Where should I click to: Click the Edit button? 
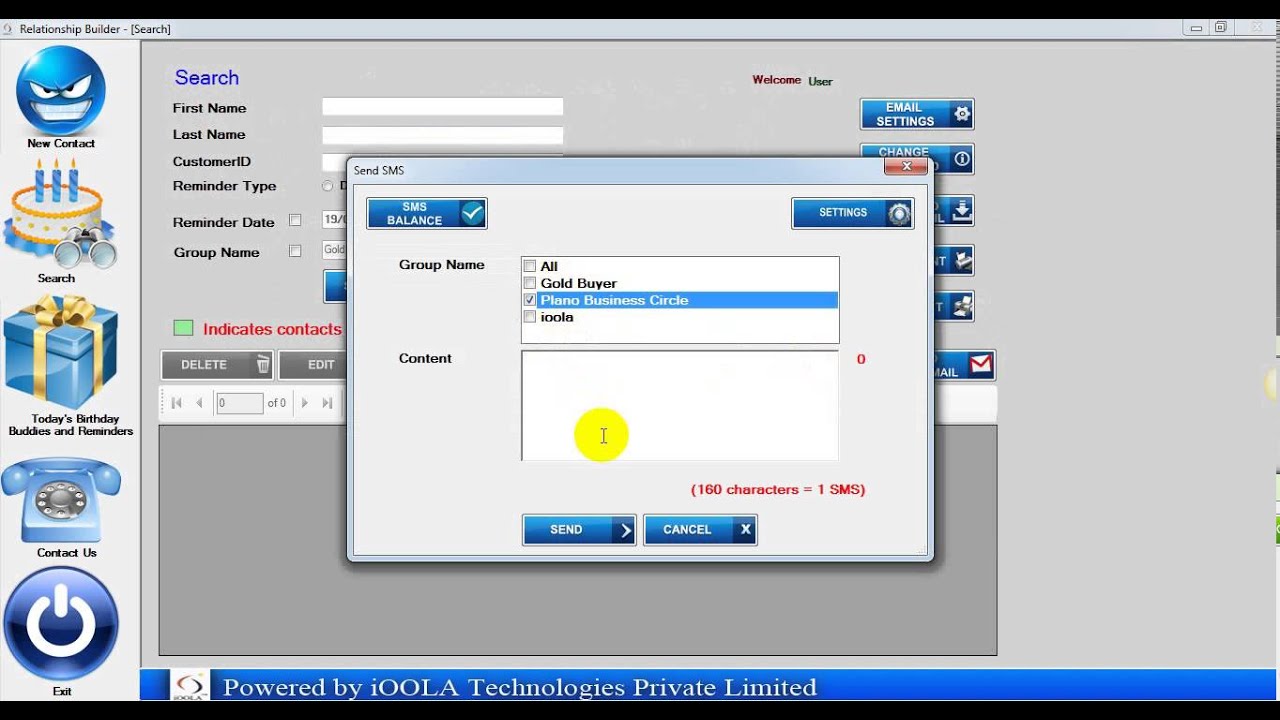(314, 365)
